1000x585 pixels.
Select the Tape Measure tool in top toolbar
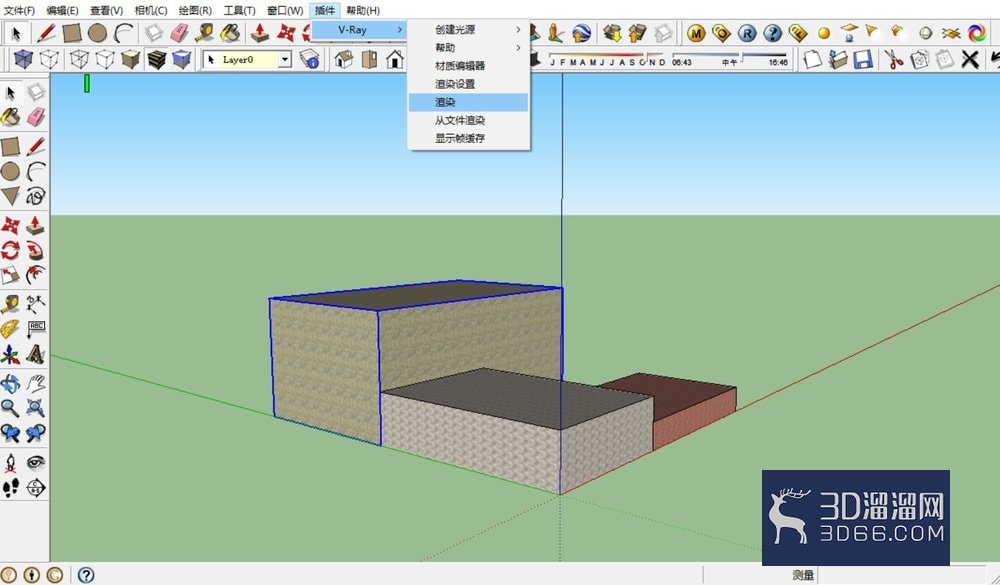tap(204, 33)
